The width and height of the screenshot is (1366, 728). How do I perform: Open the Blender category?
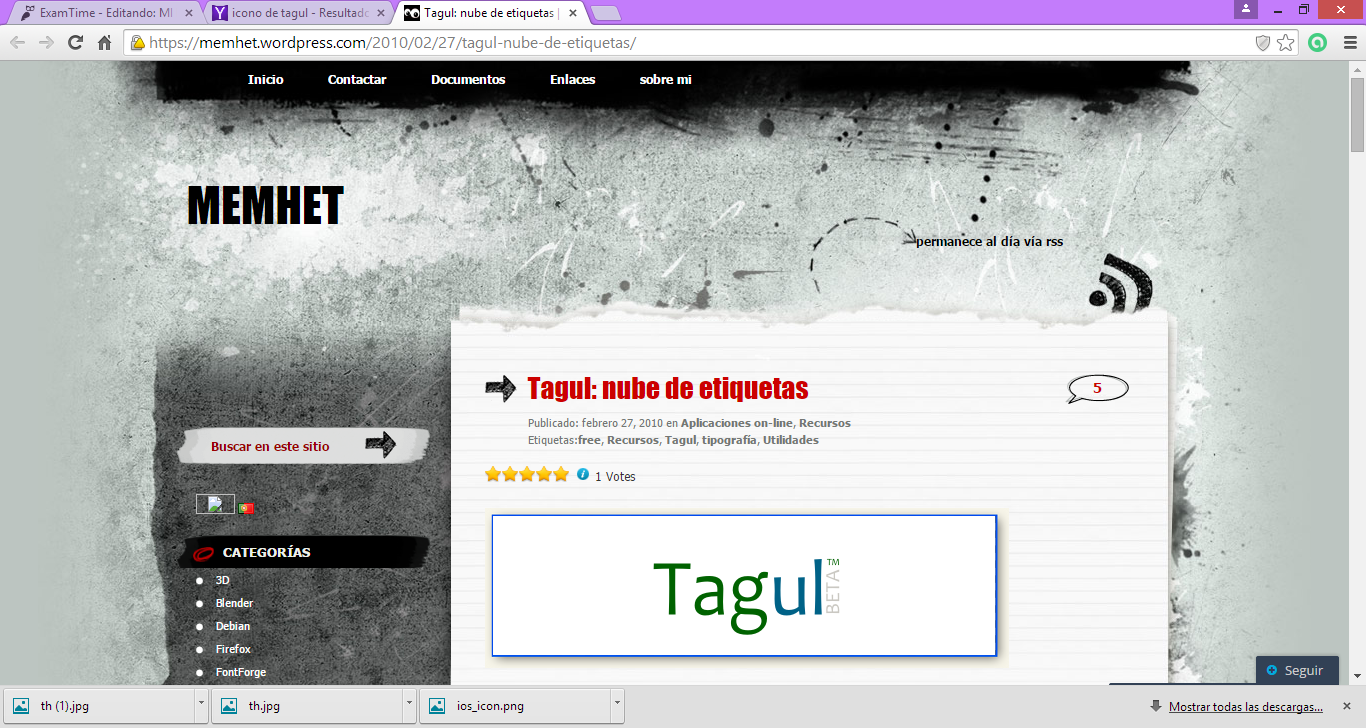pos(234,603)
